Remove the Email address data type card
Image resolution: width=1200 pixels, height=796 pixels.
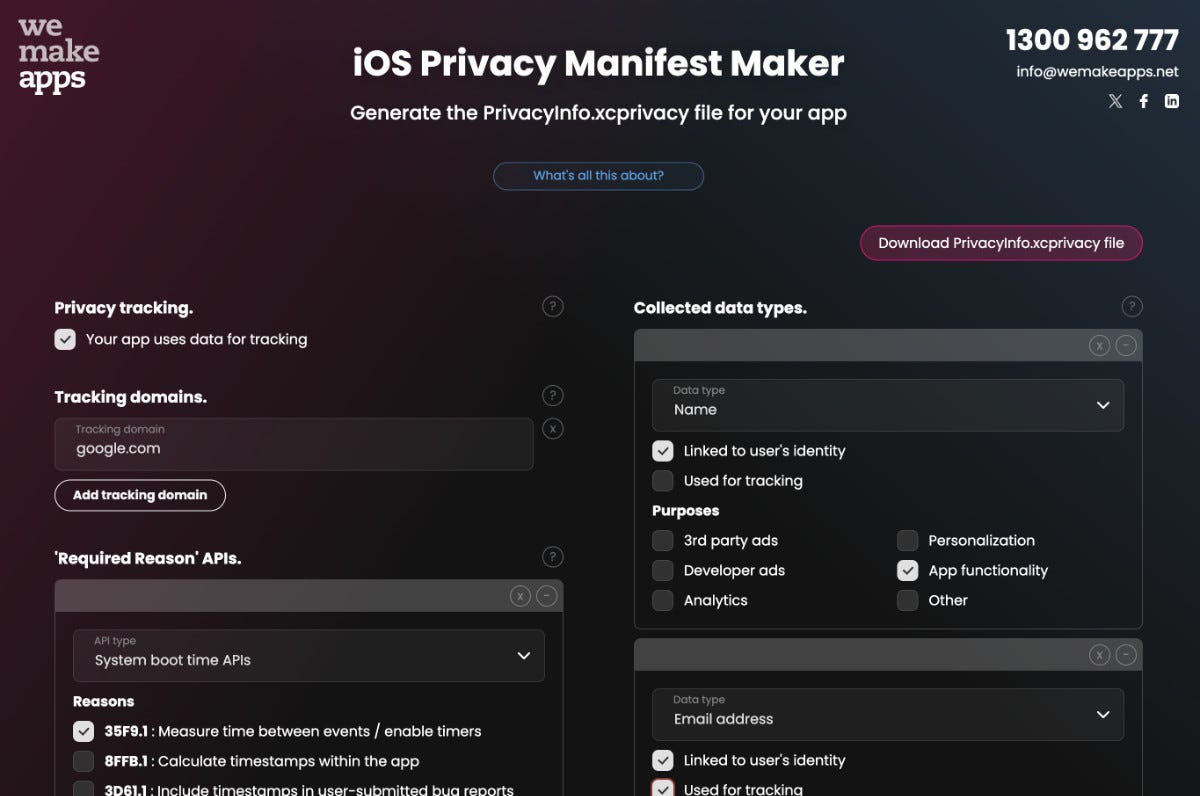[1099, 655]
